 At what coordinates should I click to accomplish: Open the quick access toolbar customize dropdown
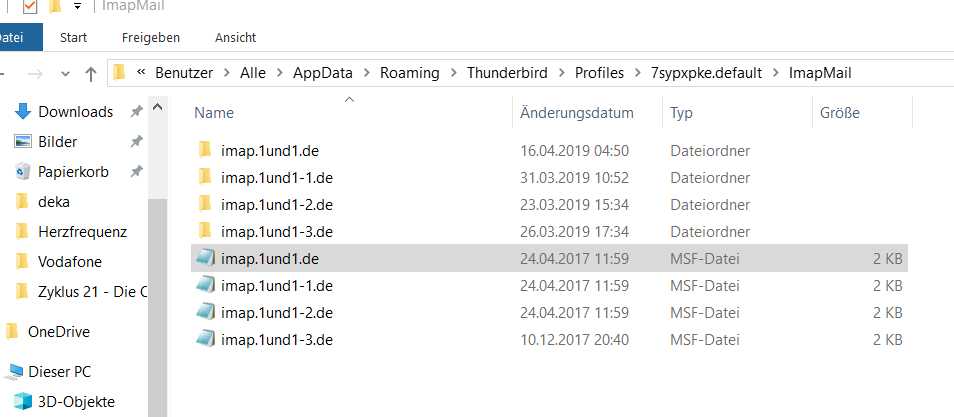(x=77, y=8)
